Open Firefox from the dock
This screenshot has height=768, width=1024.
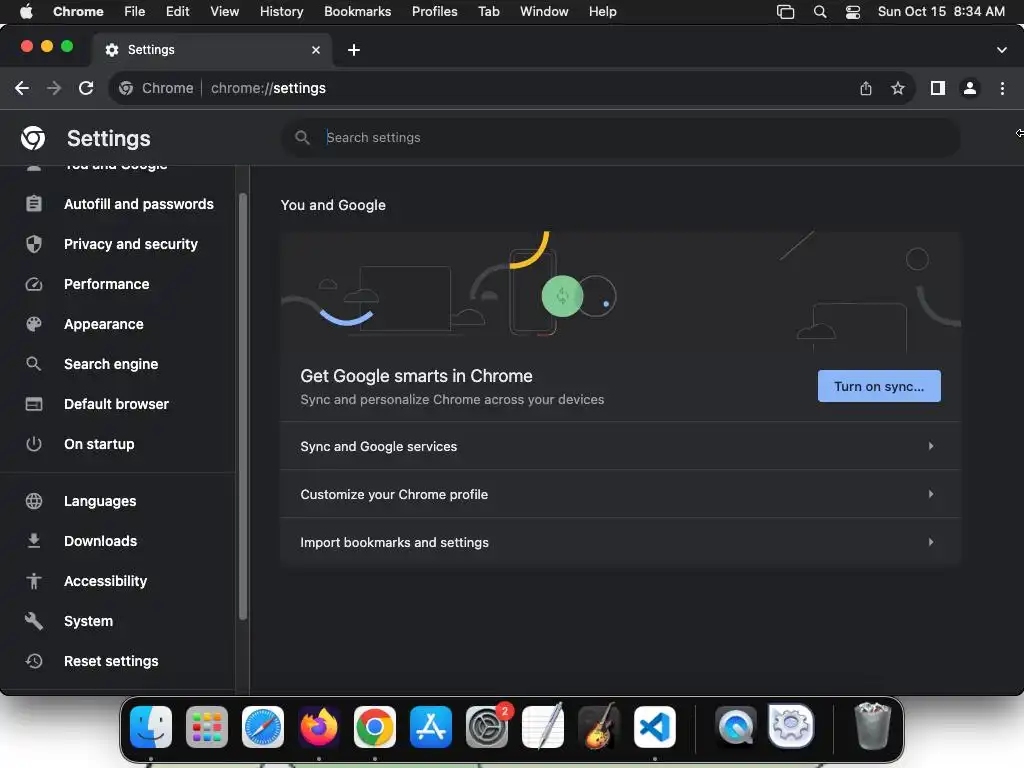point(319,727)
